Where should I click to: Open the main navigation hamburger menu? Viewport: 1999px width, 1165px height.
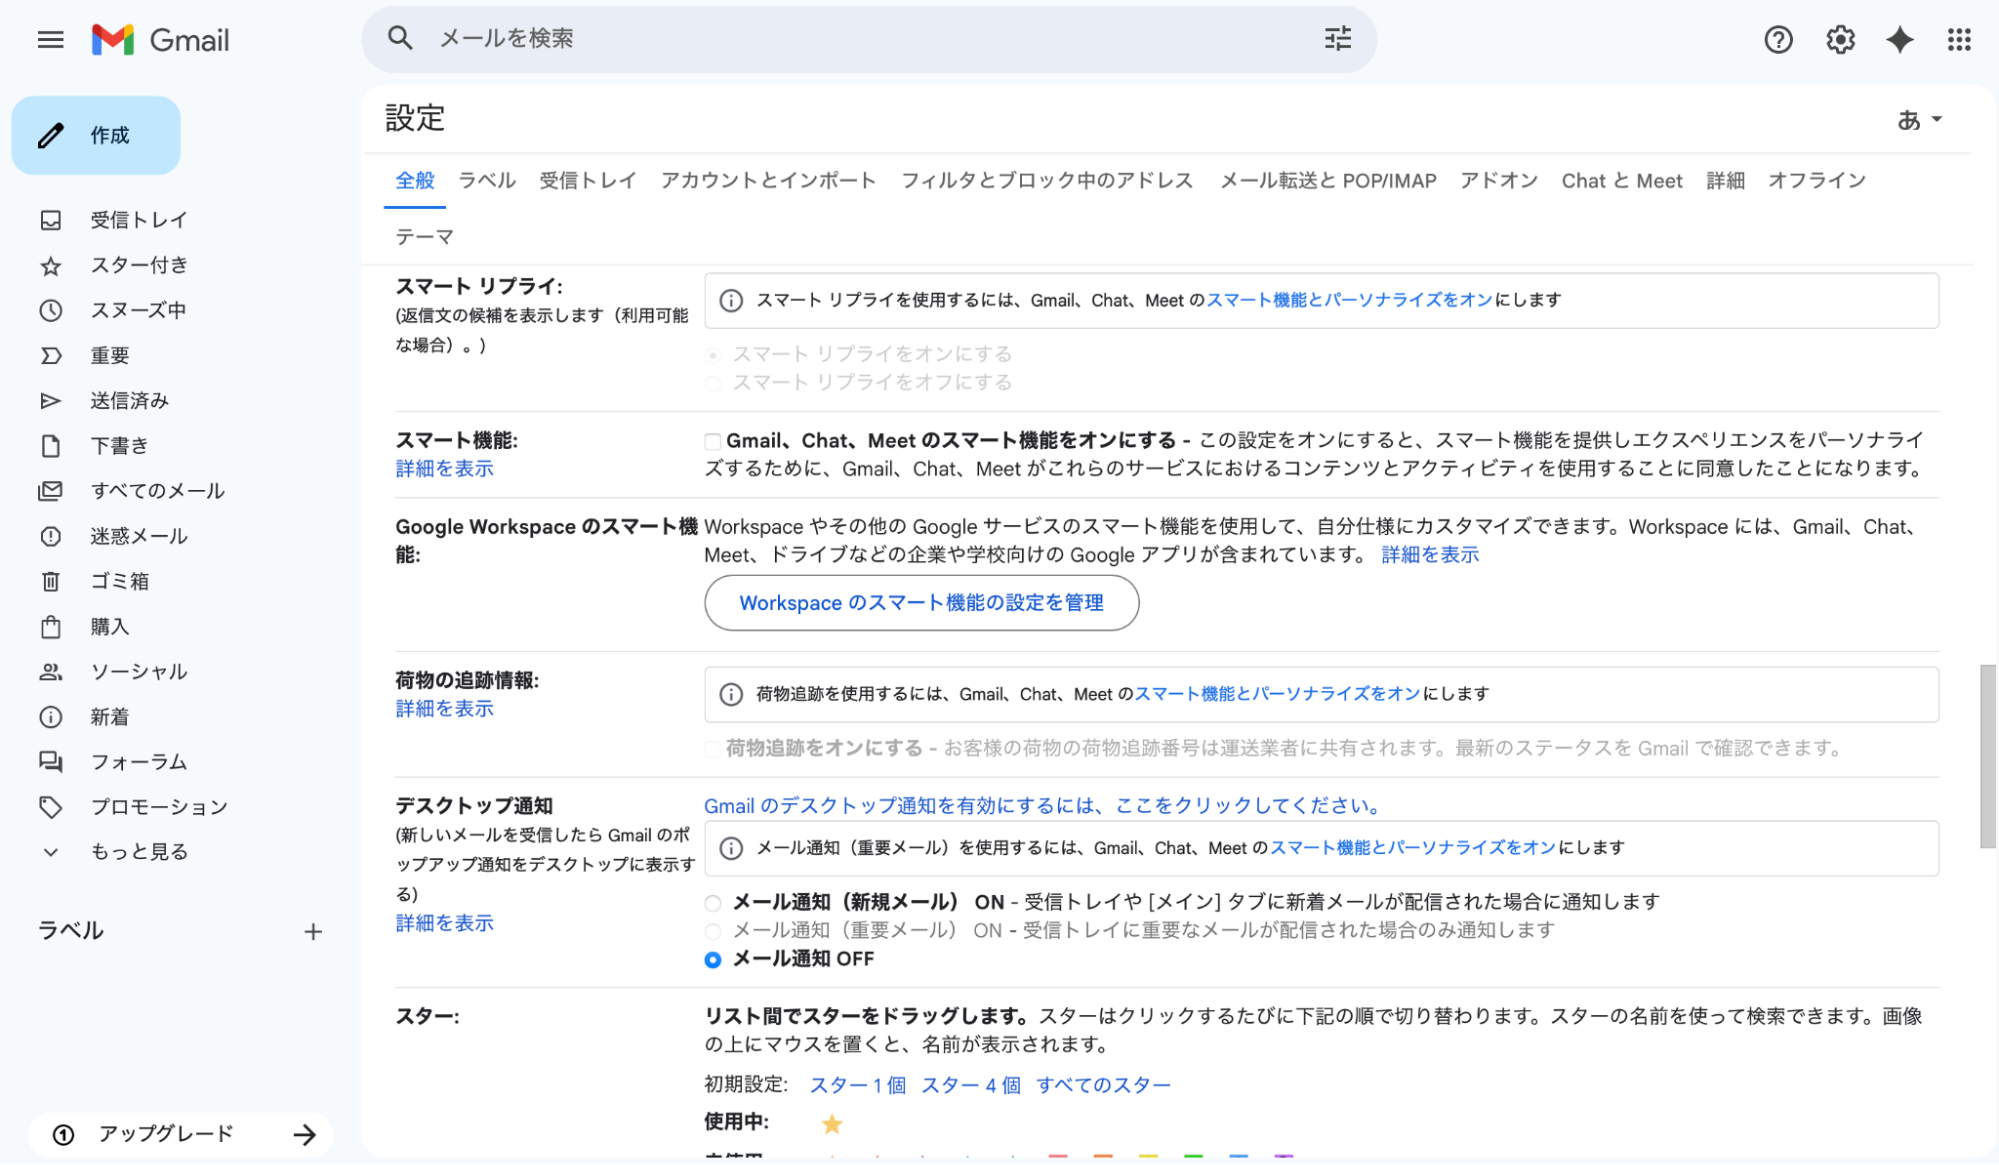[49, 40]
